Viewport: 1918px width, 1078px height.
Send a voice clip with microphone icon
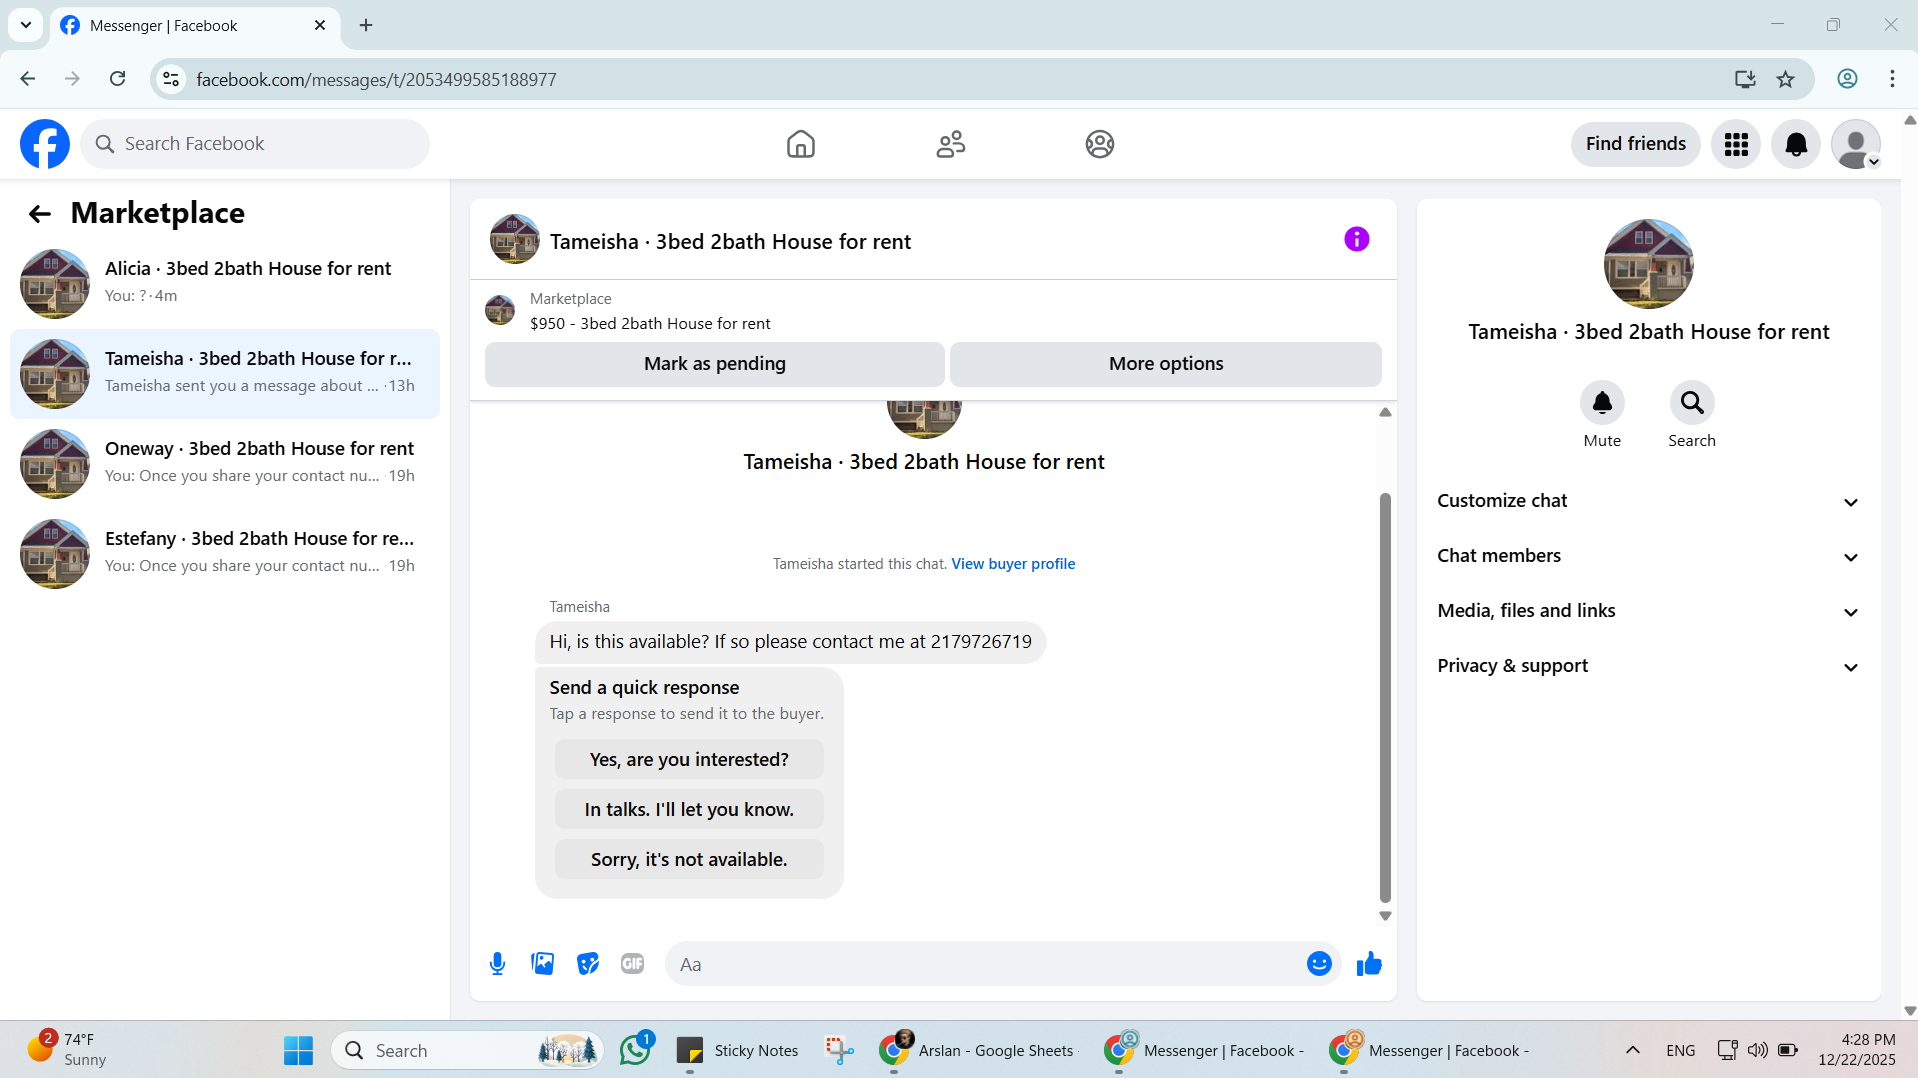[x=498, y=964]
